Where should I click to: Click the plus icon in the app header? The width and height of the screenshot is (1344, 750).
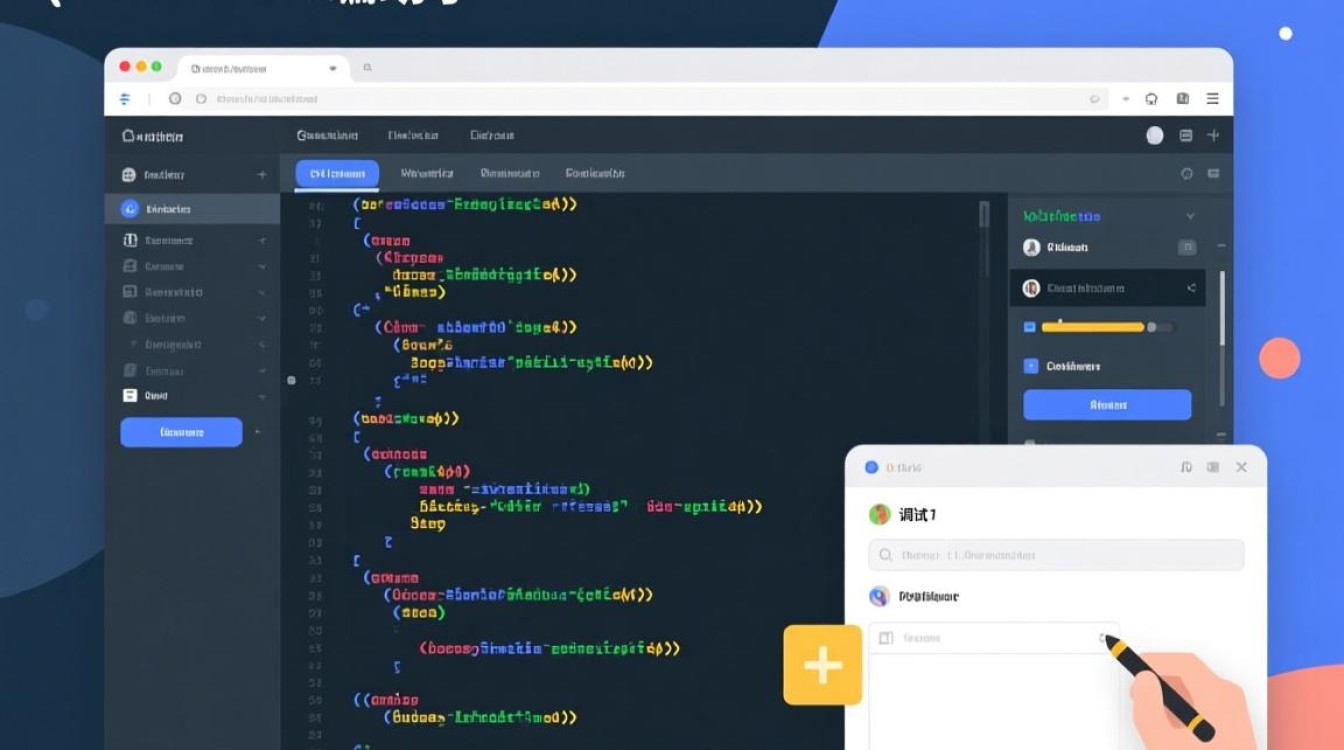1213,136
